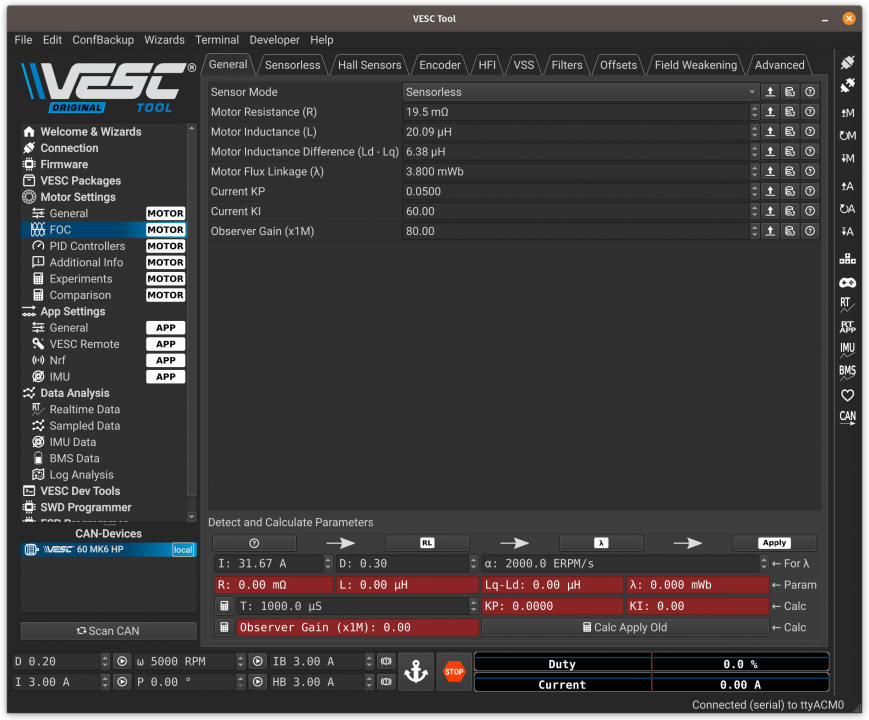This screenshot has width=869, height=720.
Task: Click the help icon for Sensor Mode
Action: (810, 92)
